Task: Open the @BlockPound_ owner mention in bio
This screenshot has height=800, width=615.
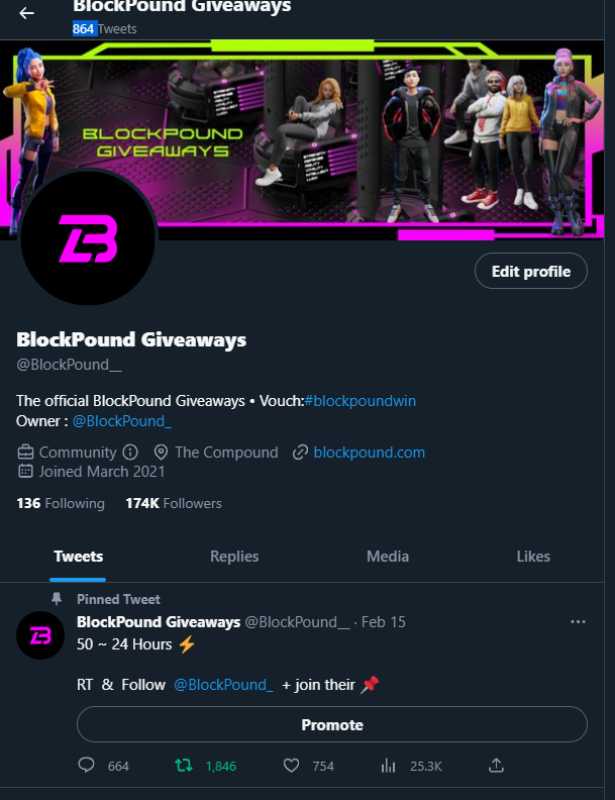Action: tap(121, 421)
